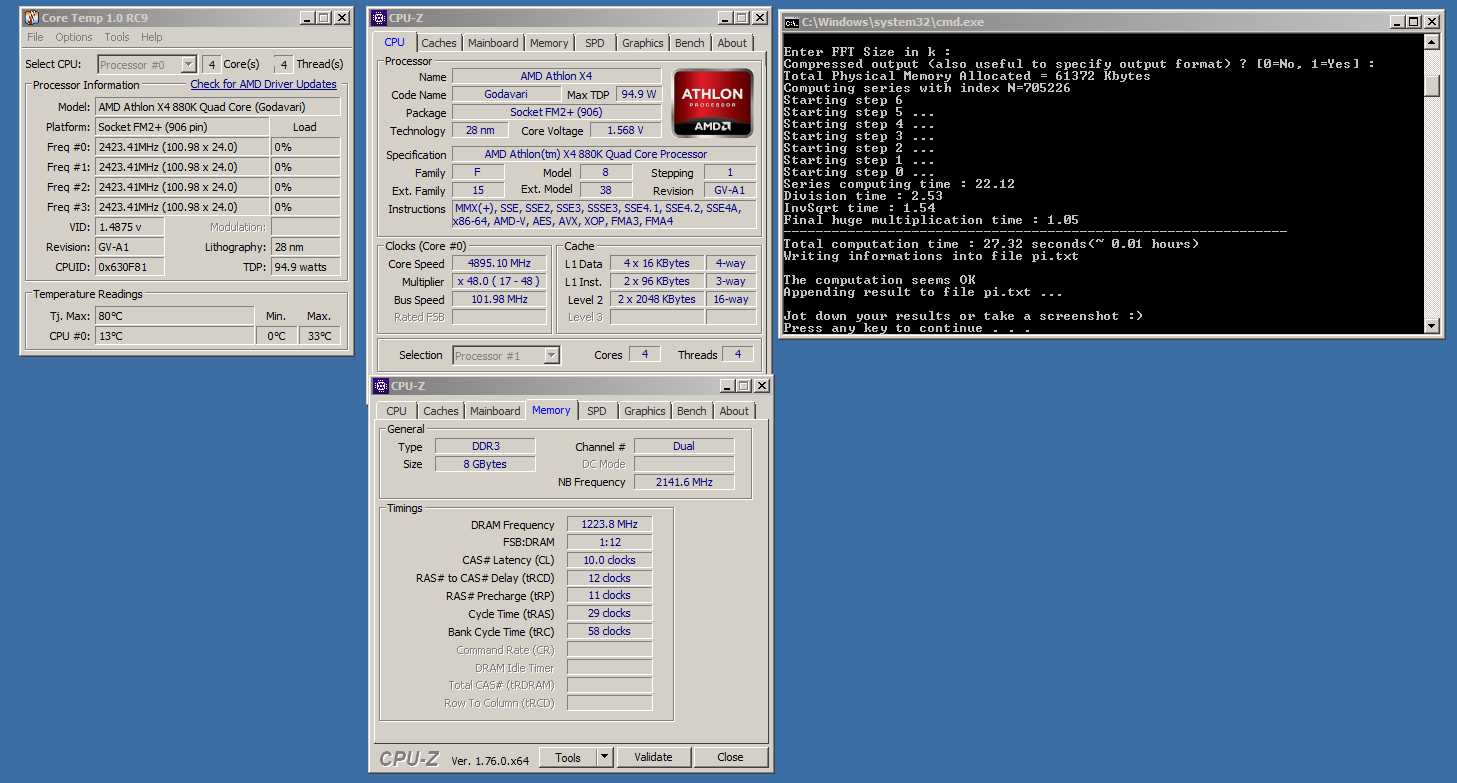Click the Validate button in CPU-Z

(653, 757)
